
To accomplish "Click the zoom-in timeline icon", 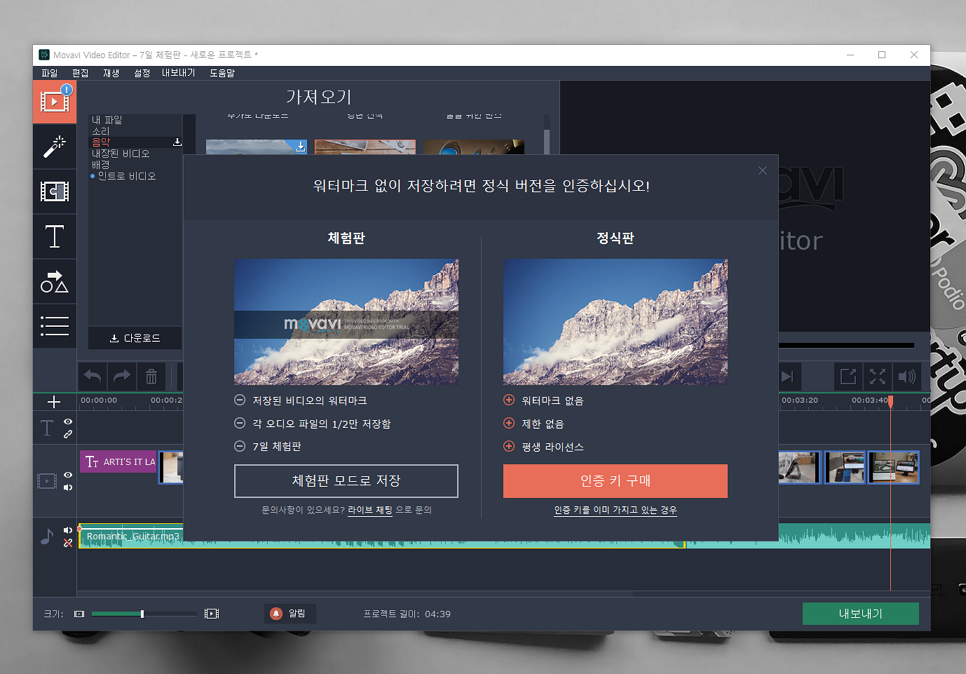I will 211,614.
